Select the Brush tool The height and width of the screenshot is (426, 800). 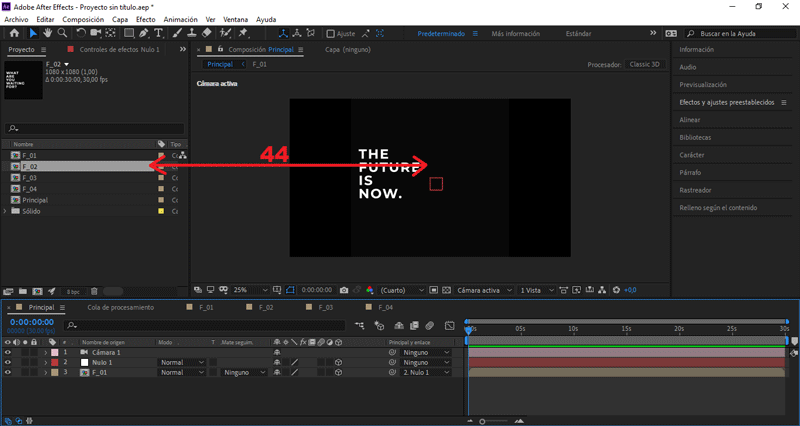[x=177, y=33]
